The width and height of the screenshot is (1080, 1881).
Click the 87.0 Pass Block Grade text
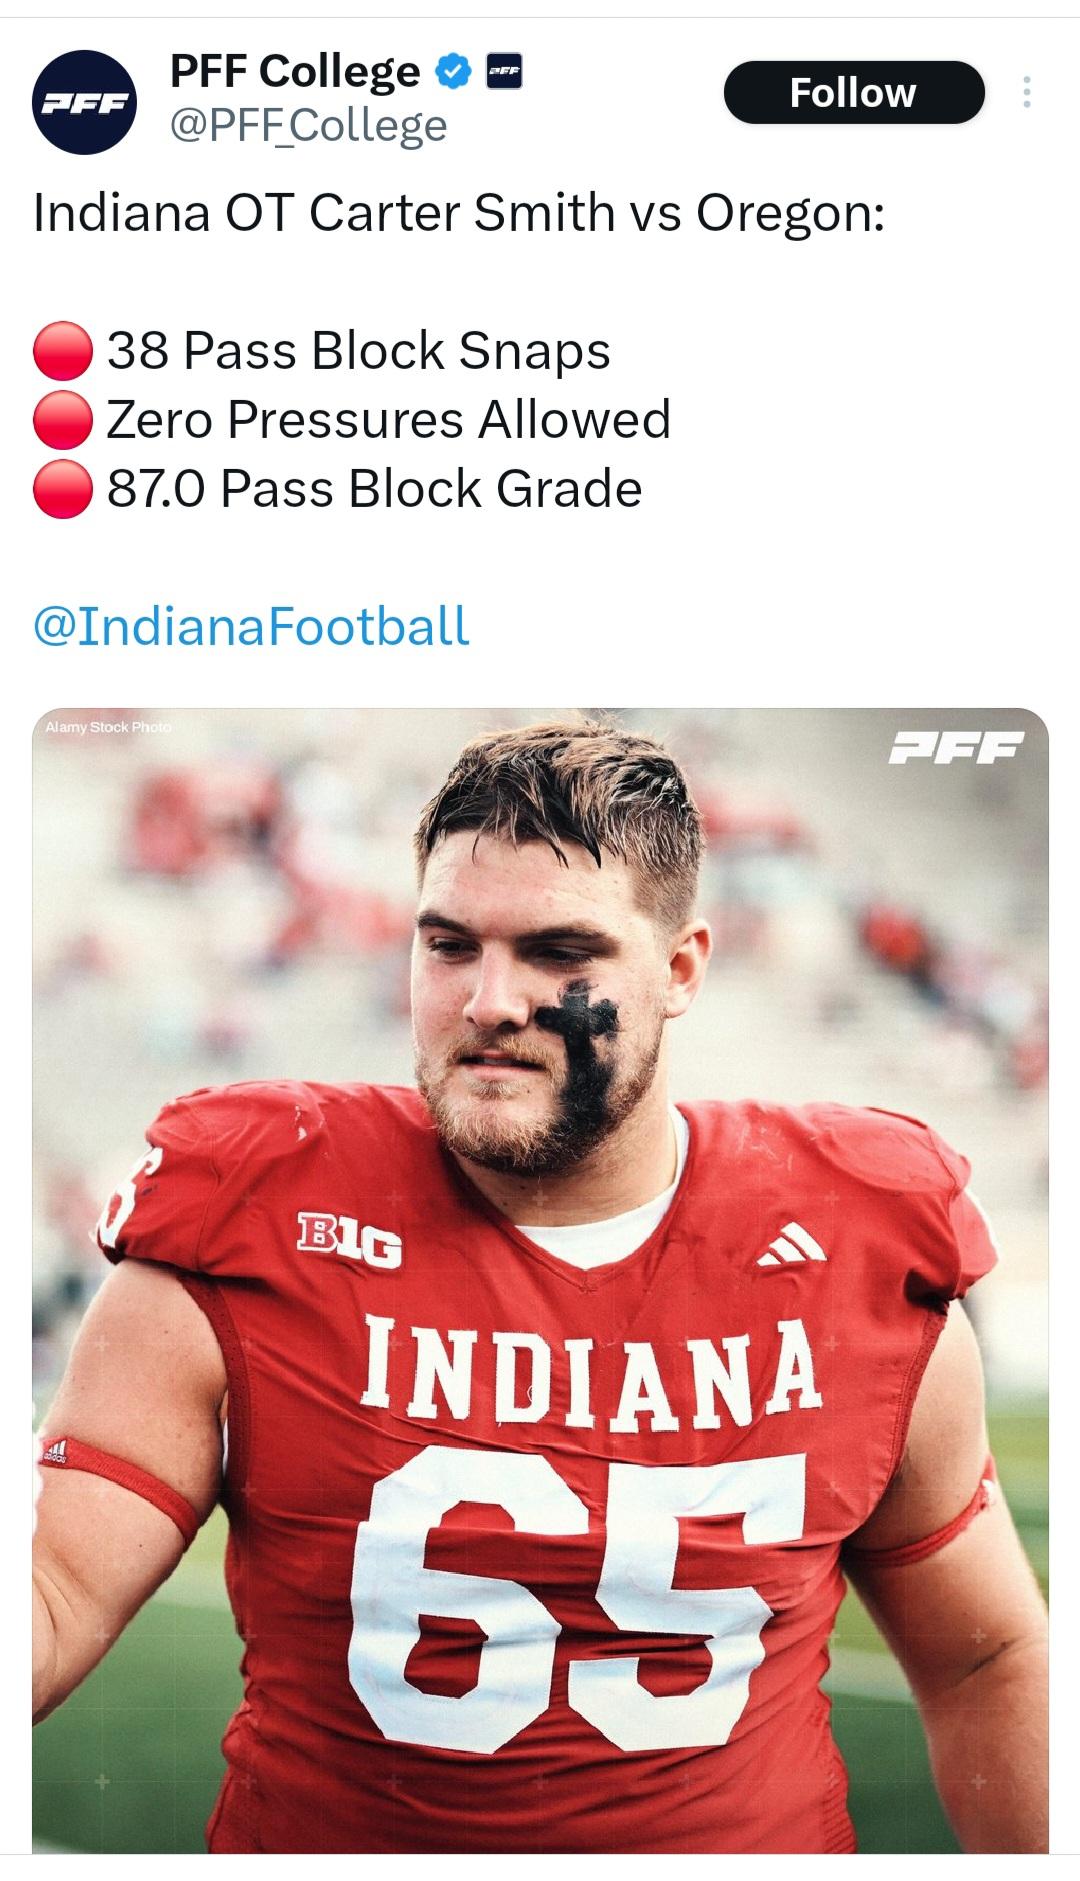pos(374,489)
